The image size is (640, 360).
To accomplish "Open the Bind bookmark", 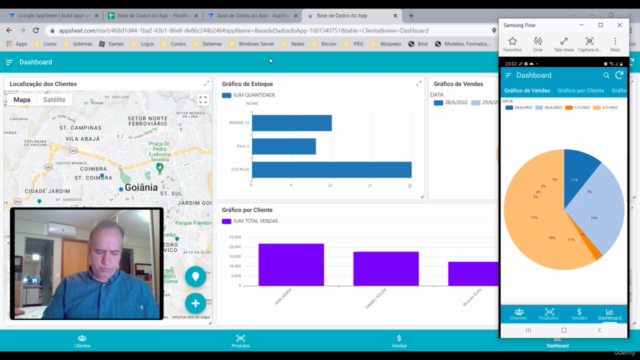I will tap(418, 44).
